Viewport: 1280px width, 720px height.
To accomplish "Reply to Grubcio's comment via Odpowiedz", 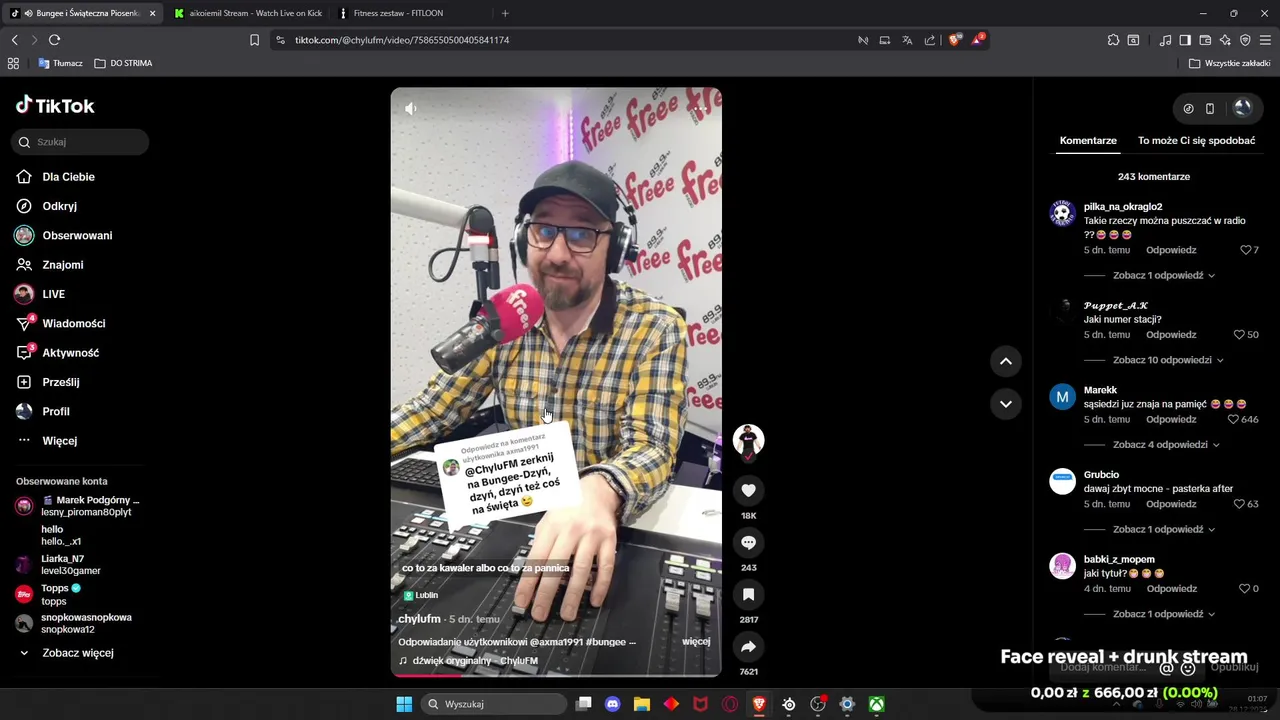I will (x=1171, y=504).
